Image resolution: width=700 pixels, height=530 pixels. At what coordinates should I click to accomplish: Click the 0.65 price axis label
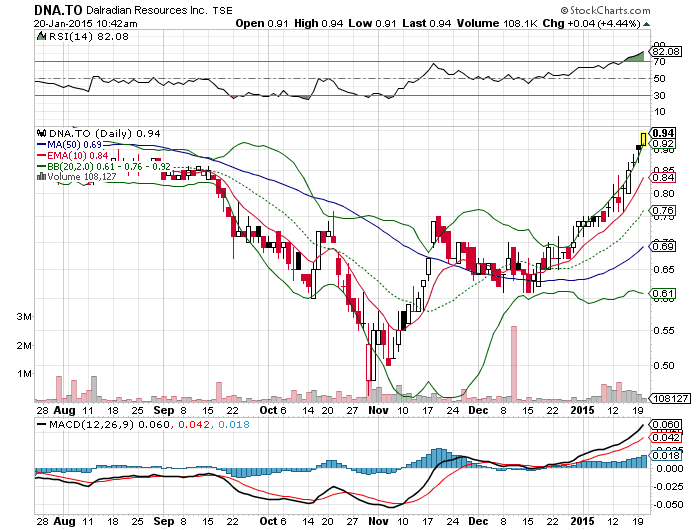(x=663, y=270)
